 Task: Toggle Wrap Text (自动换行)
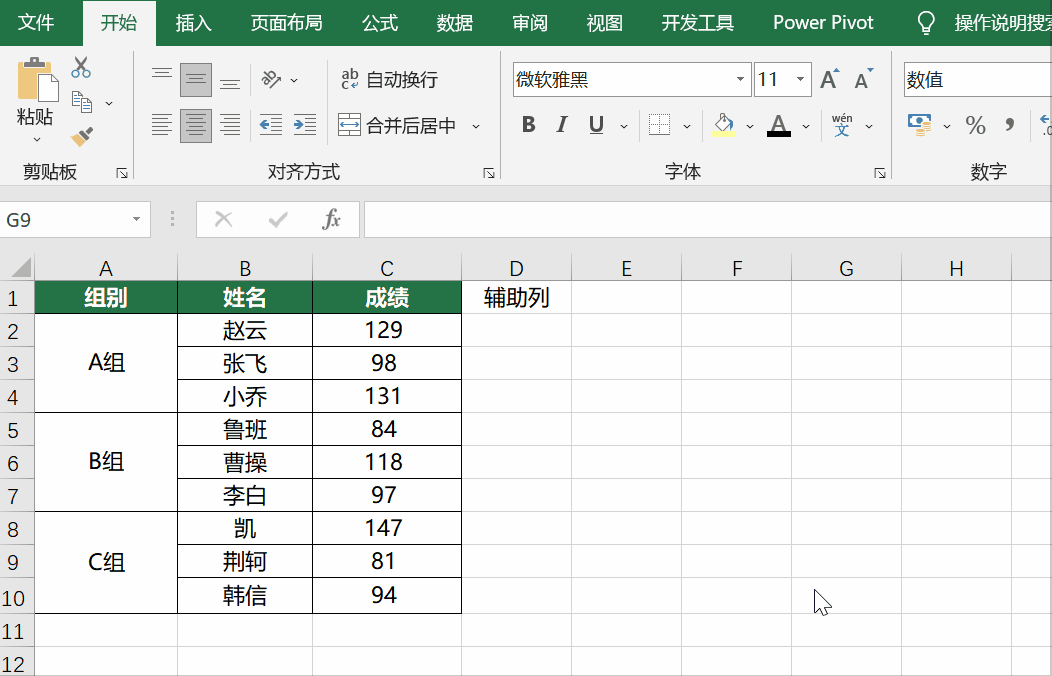tap(390, 80)
